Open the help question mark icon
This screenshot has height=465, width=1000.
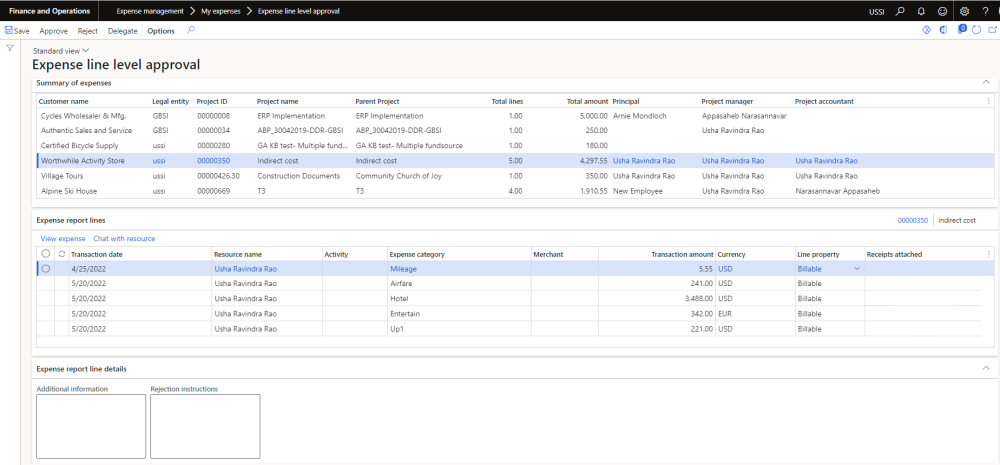pos(985,11)
